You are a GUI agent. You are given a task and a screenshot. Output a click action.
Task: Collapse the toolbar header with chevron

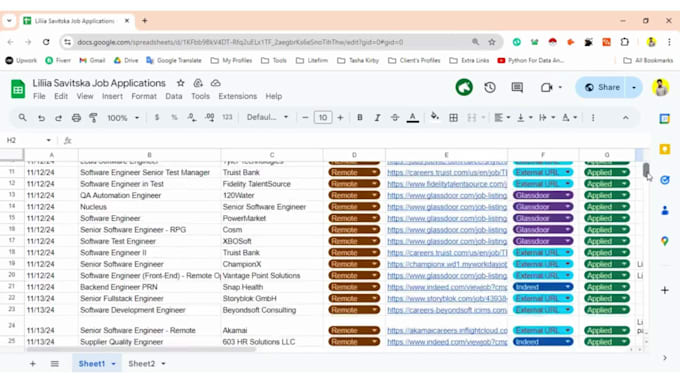point(625,118)
